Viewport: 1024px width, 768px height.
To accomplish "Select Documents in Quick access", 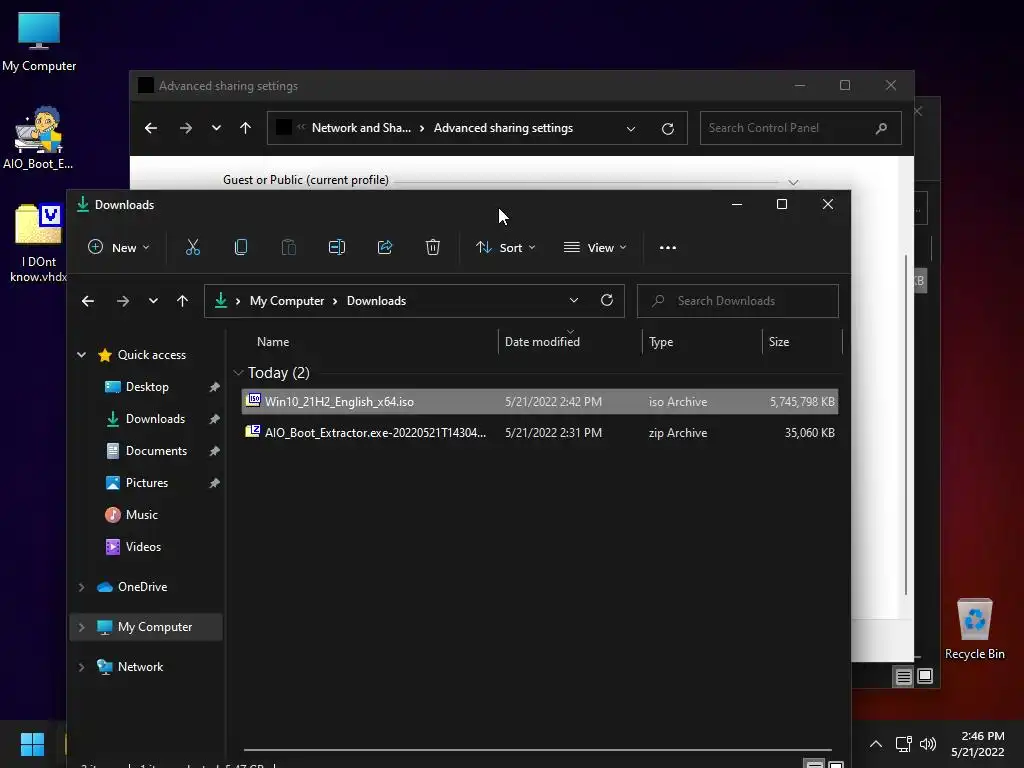I will [156, 451].
